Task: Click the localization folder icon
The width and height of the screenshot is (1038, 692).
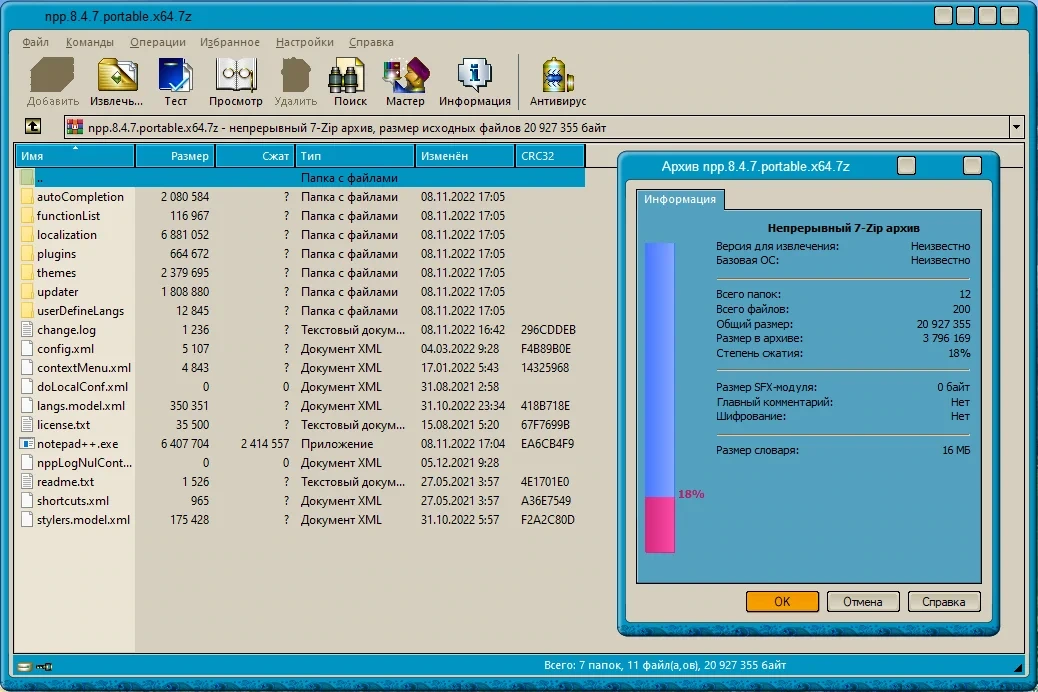Action: [26, 235]
